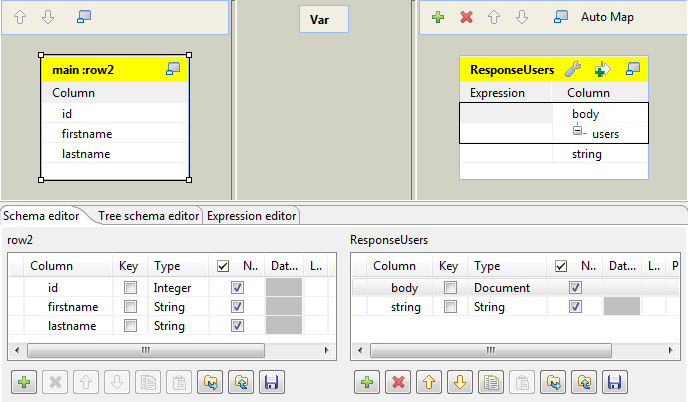The image size is (688, 402).
Task: Click the red X remove-output icon in top toolbar
Action: [466, 17]
